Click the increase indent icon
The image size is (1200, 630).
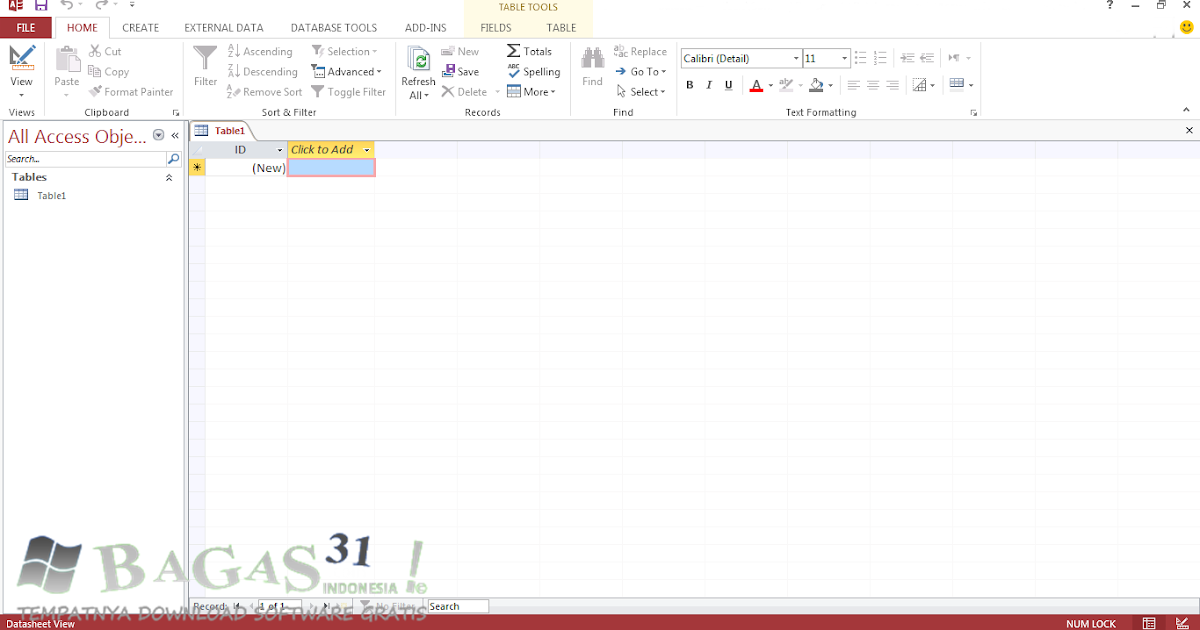(907, 58)
